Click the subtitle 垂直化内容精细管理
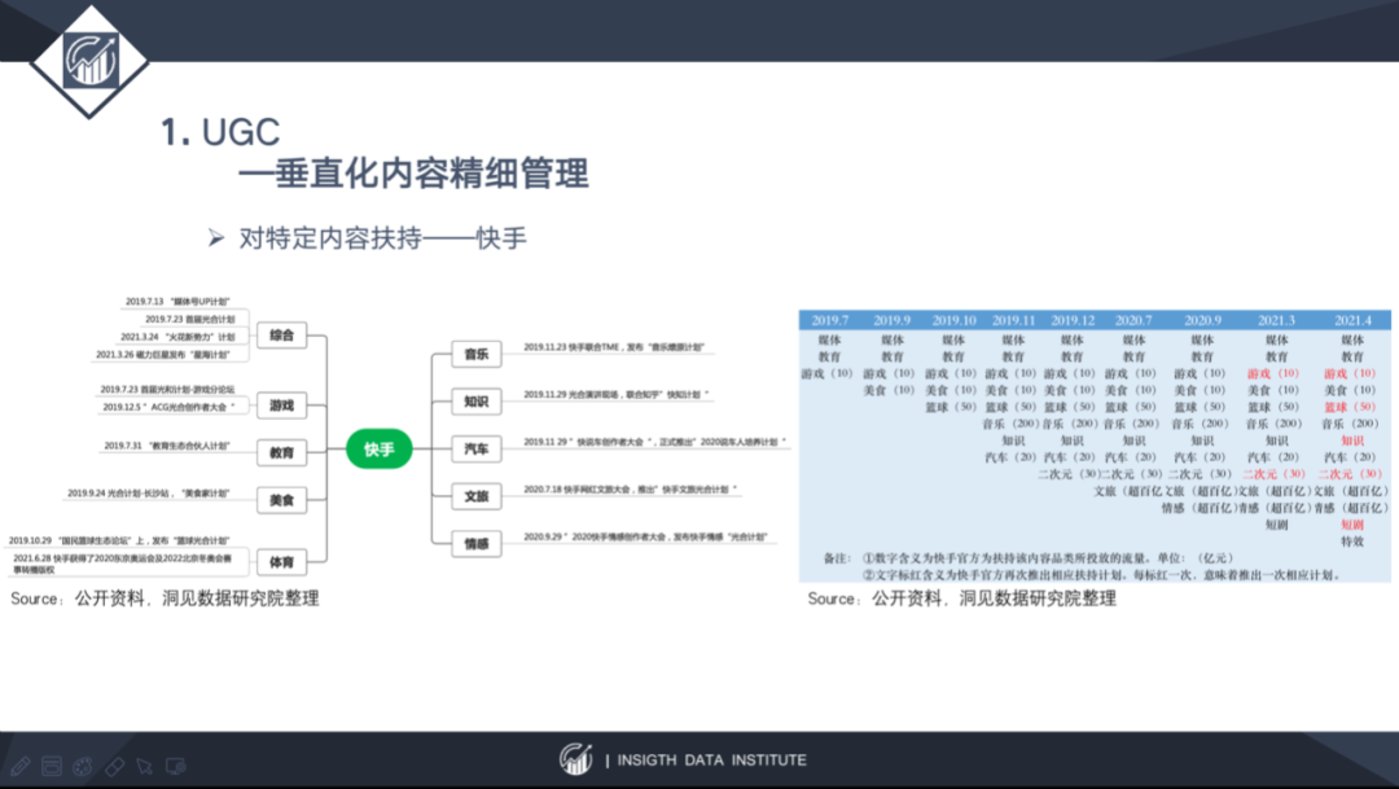The image size is (1399, 789). coord(412,174)
